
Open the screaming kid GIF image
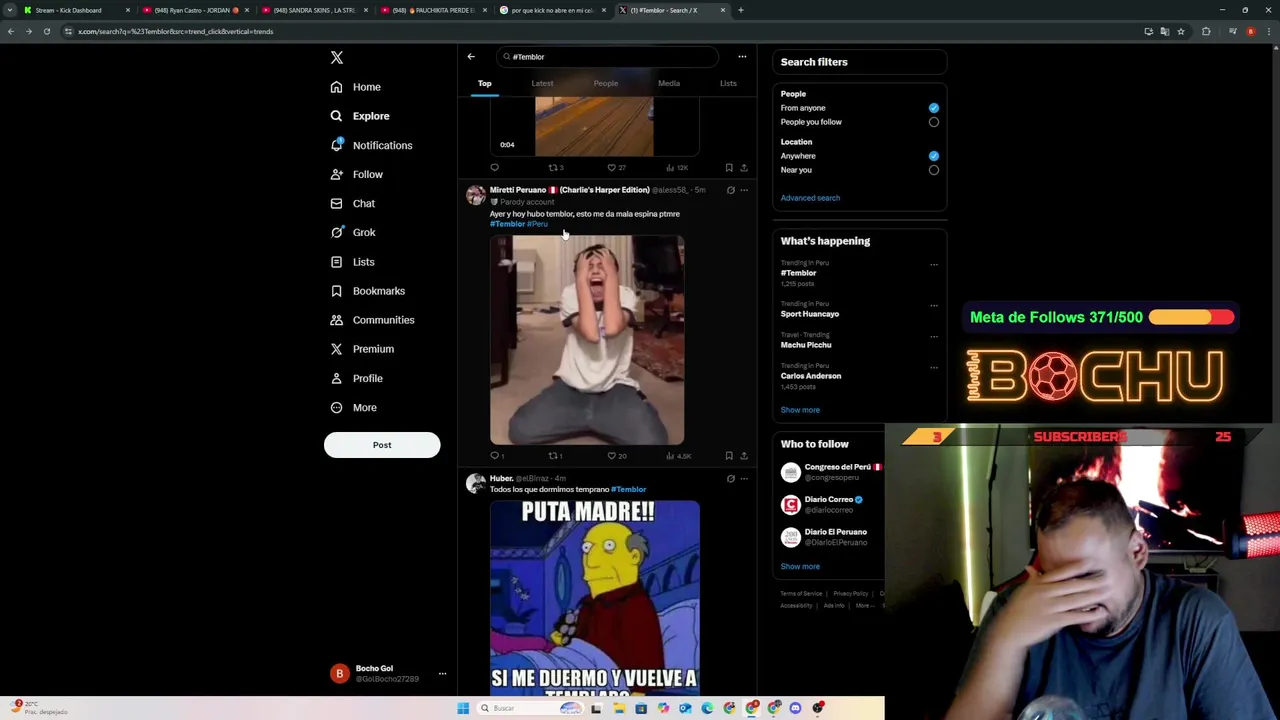tap(587, 340)
